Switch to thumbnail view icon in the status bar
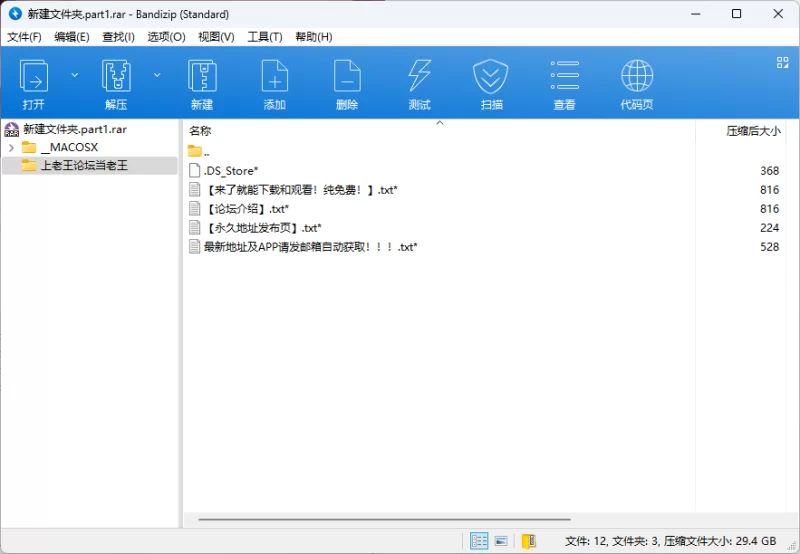The height and width of the screenshot is (554, 800). click(502, 541)
